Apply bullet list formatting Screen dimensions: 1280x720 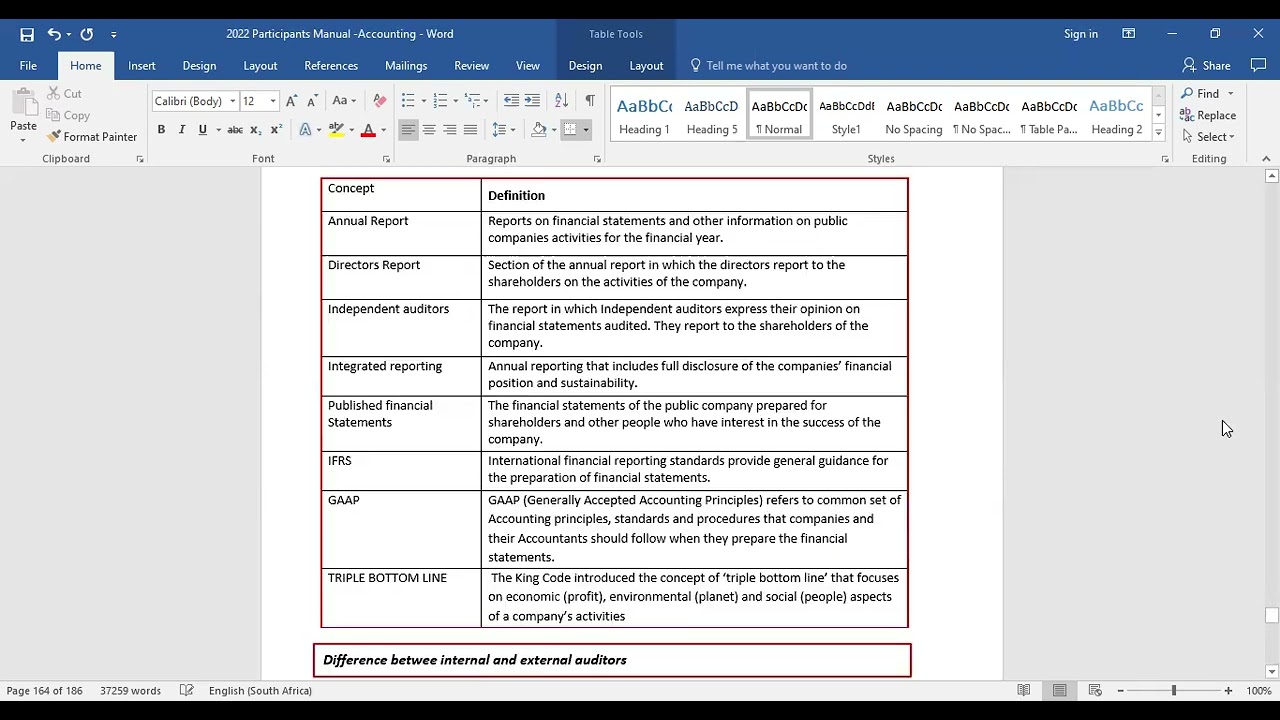point(408,101)
